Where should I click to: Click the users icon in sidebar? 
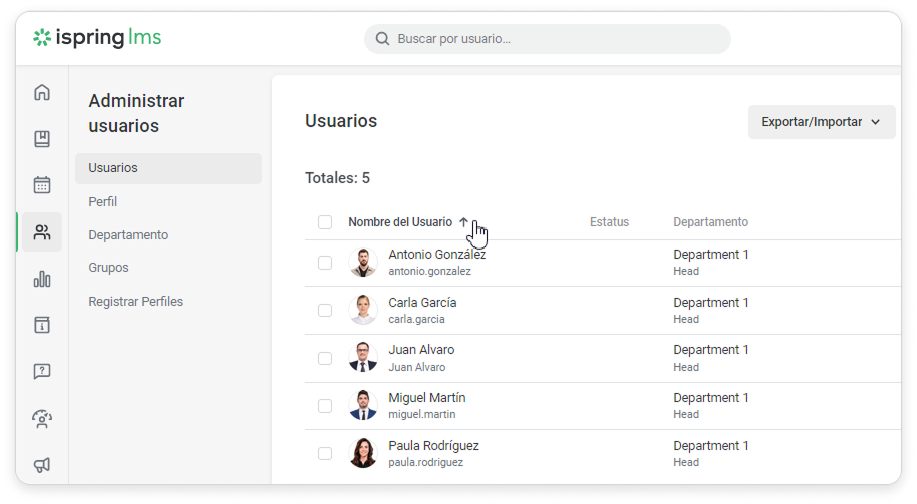click(42, 232)
